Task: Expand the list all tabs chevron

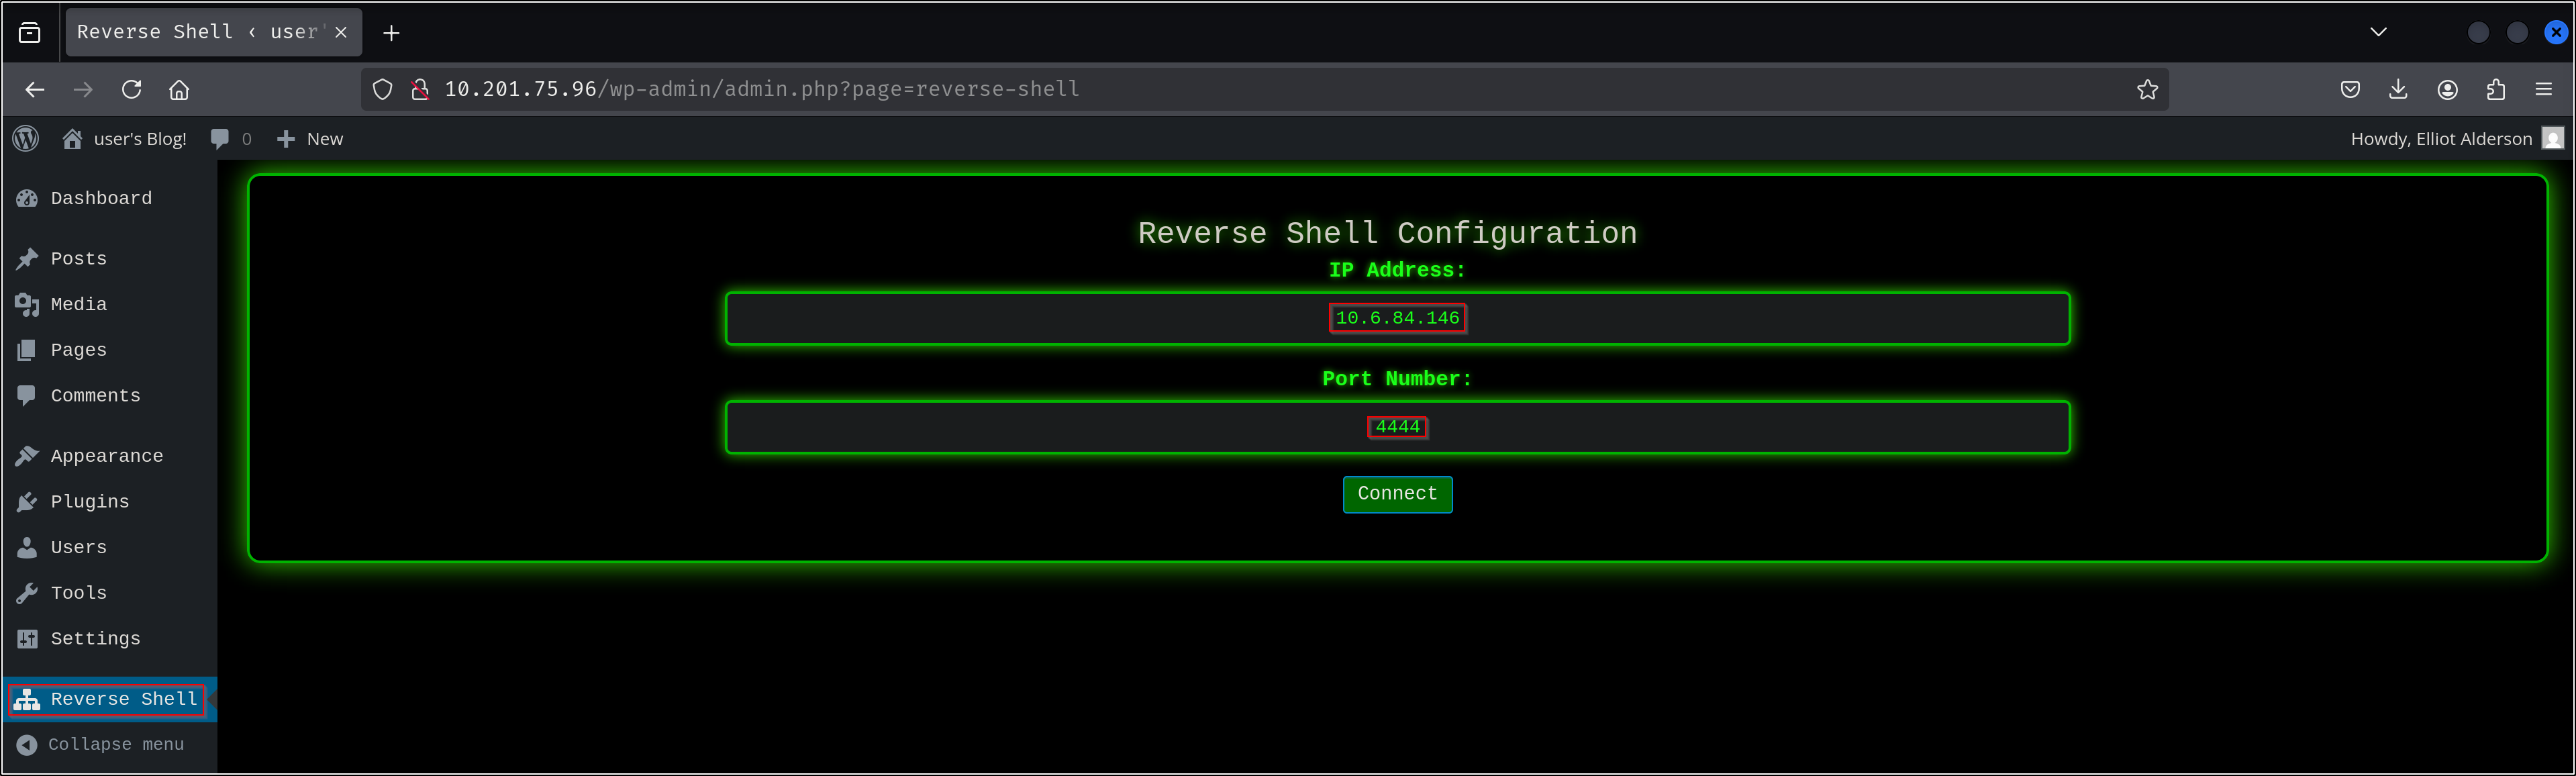Action: coord(2378,32)
